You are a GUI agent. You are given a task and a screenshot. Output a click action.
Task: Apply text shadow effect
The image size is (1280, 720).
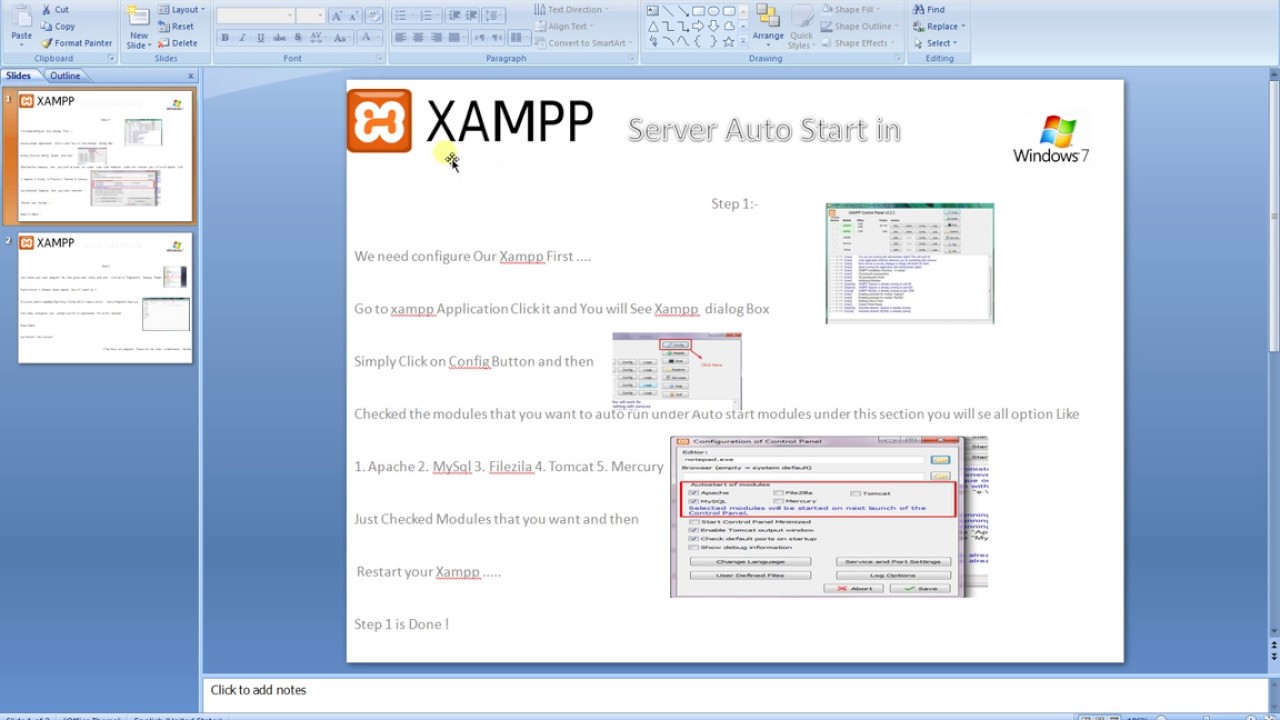(x=296, y=38)
